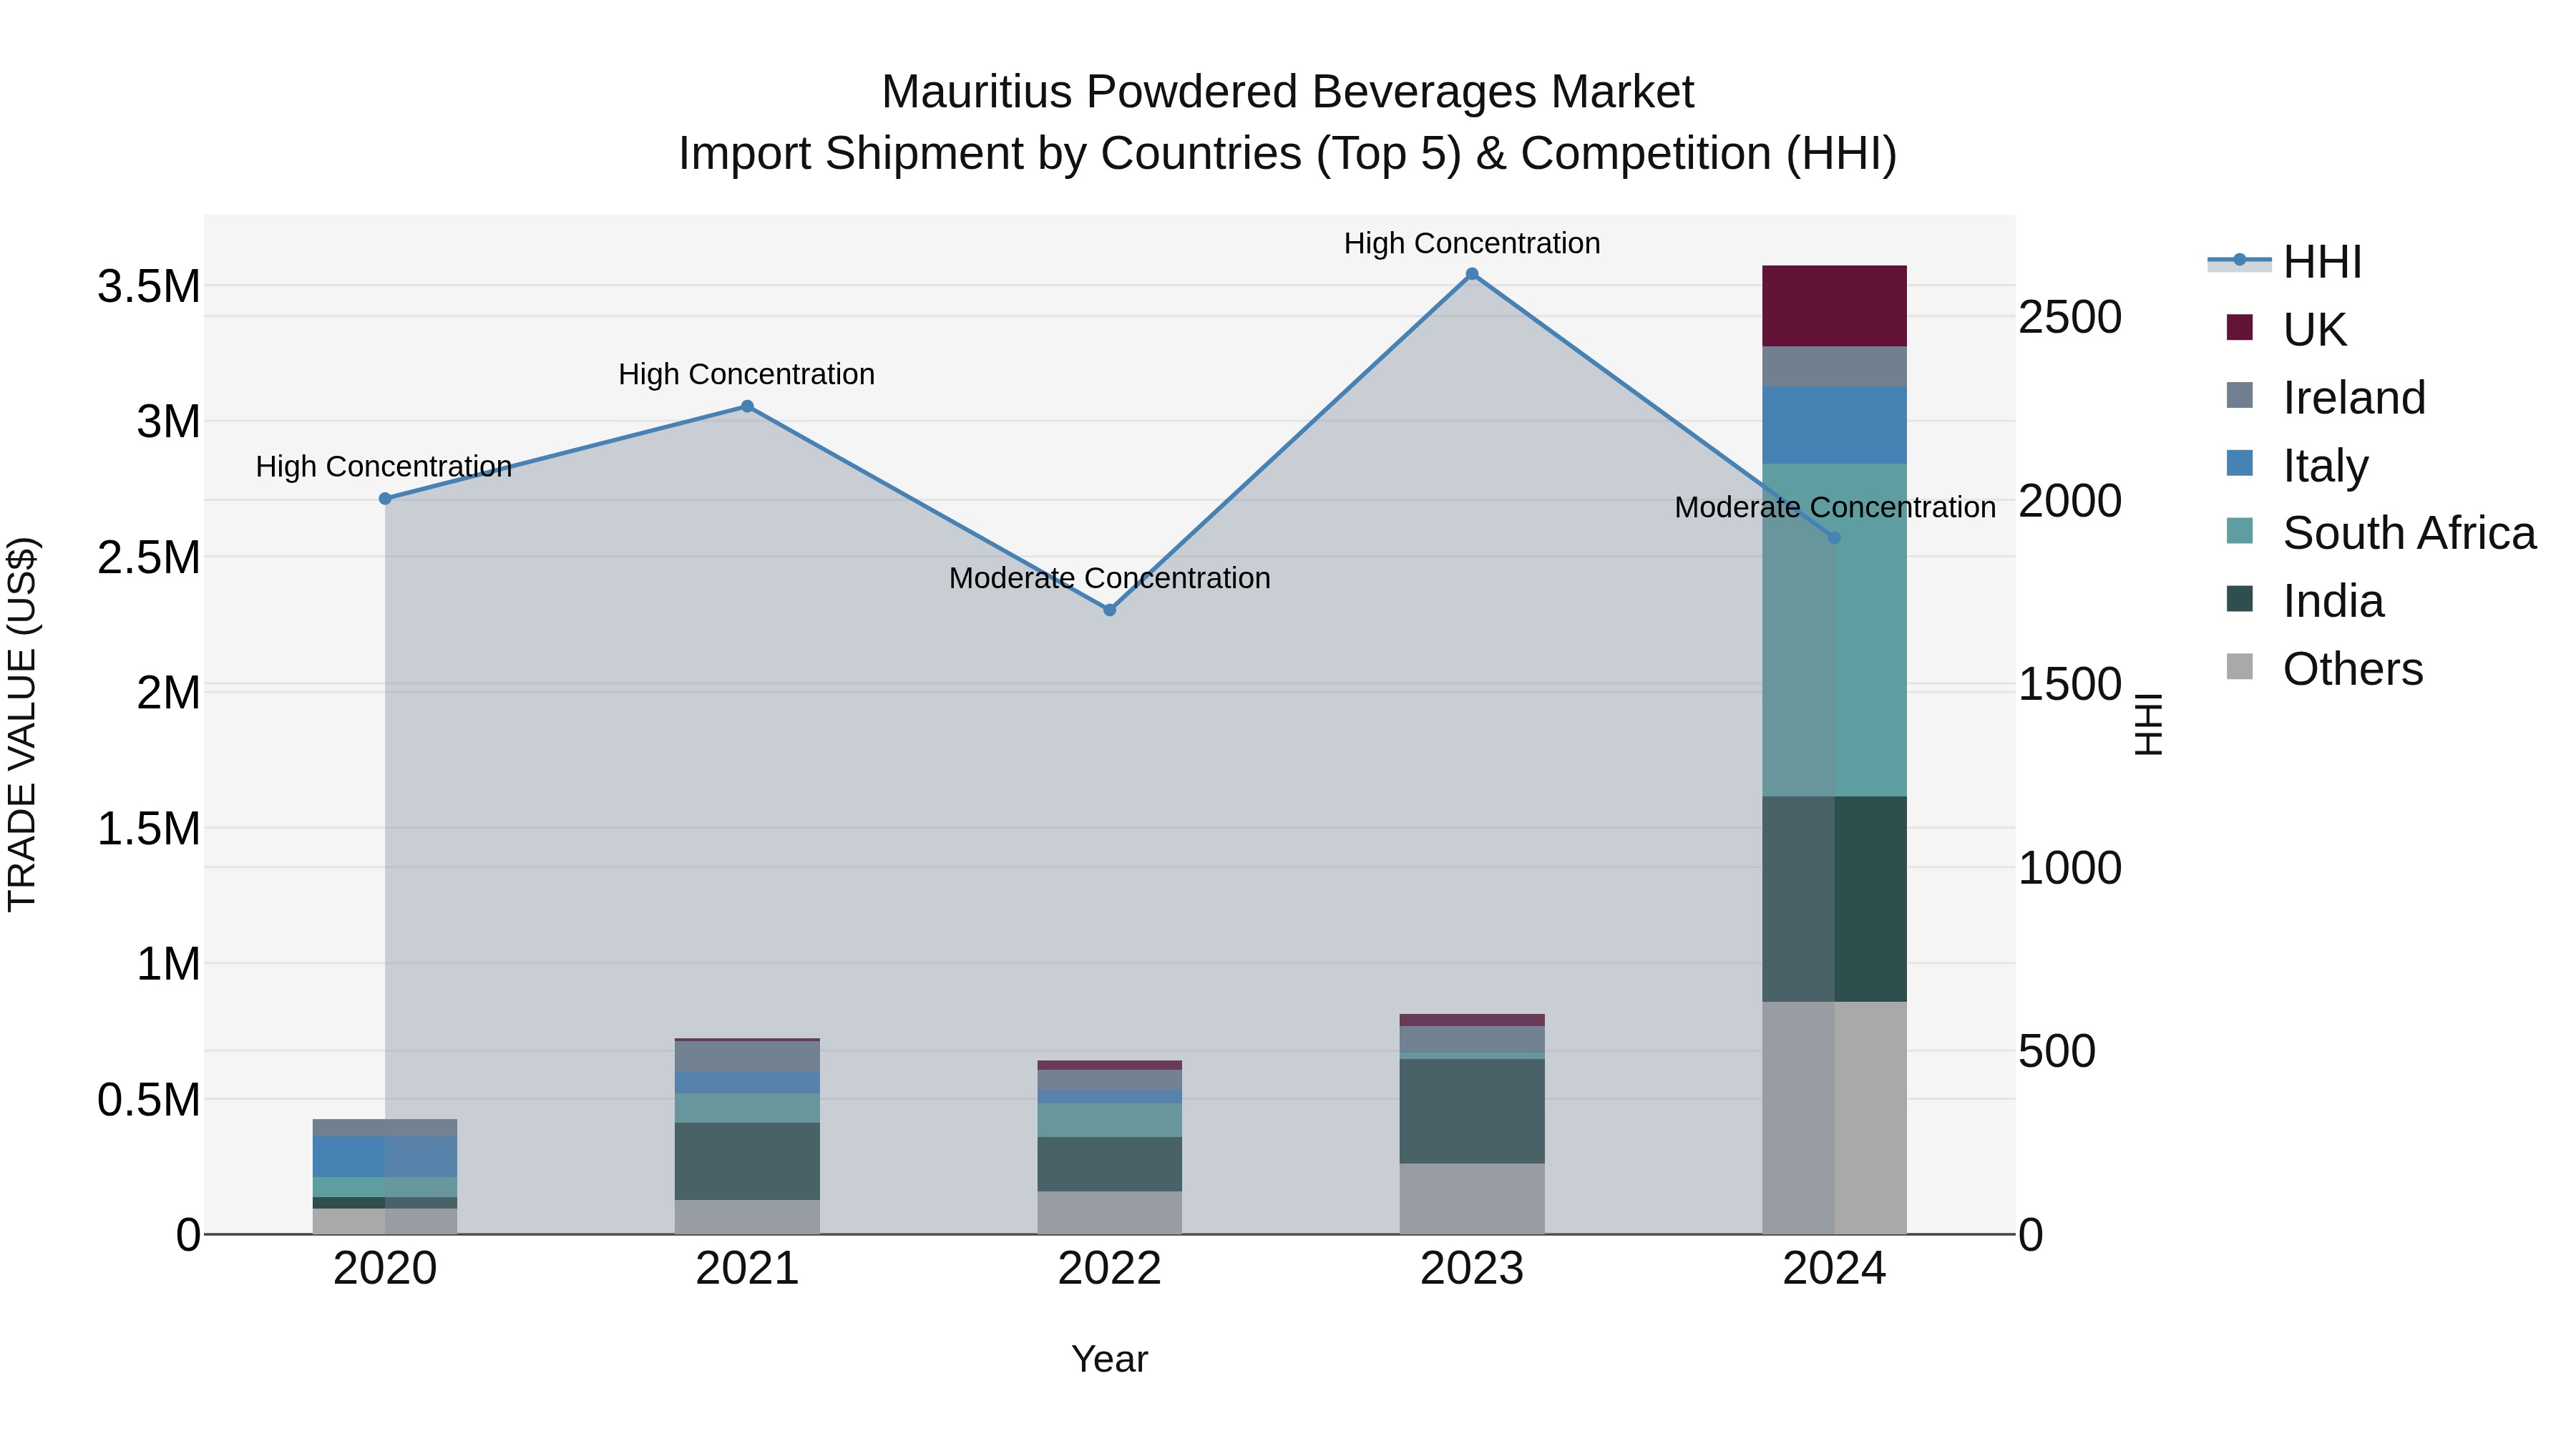This screenshot has height=1449, width=2576.
Task: Click the 2020 Italy bar segment
Action: pyautogui.click(x=385, y=1157)
